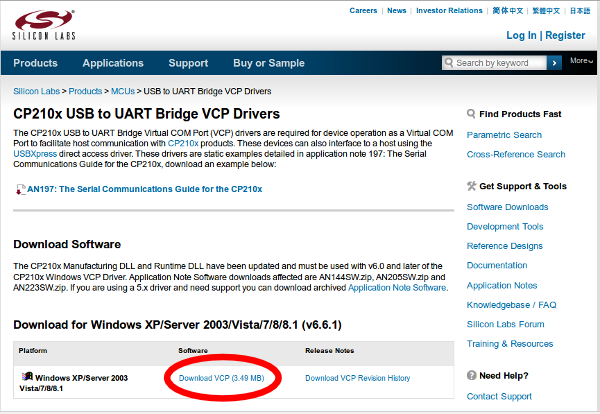Viewport: 600px width, 414px height.
Task: Expand the More dropdown in navigation bar
Action: [x=581, y=60]
